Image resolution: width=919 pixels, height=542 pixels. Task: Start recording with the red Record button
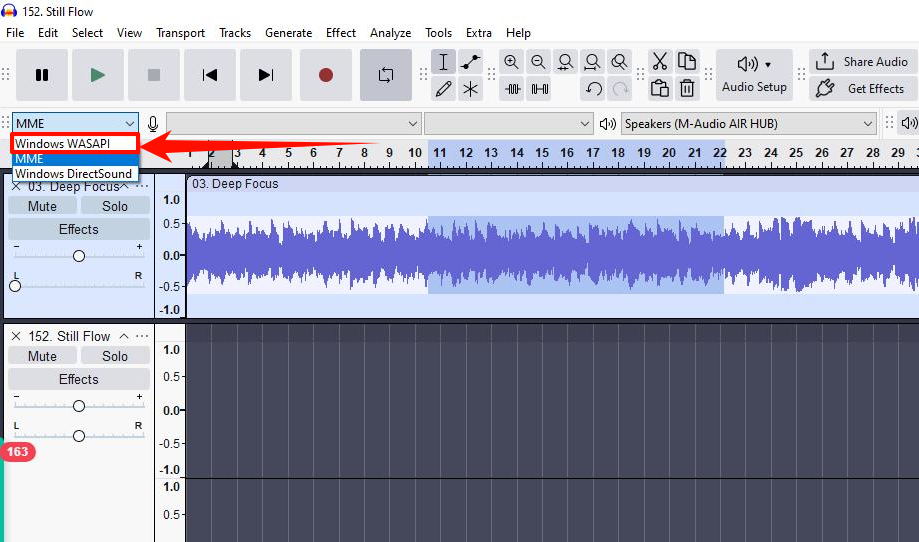click(x=326, y=75)
